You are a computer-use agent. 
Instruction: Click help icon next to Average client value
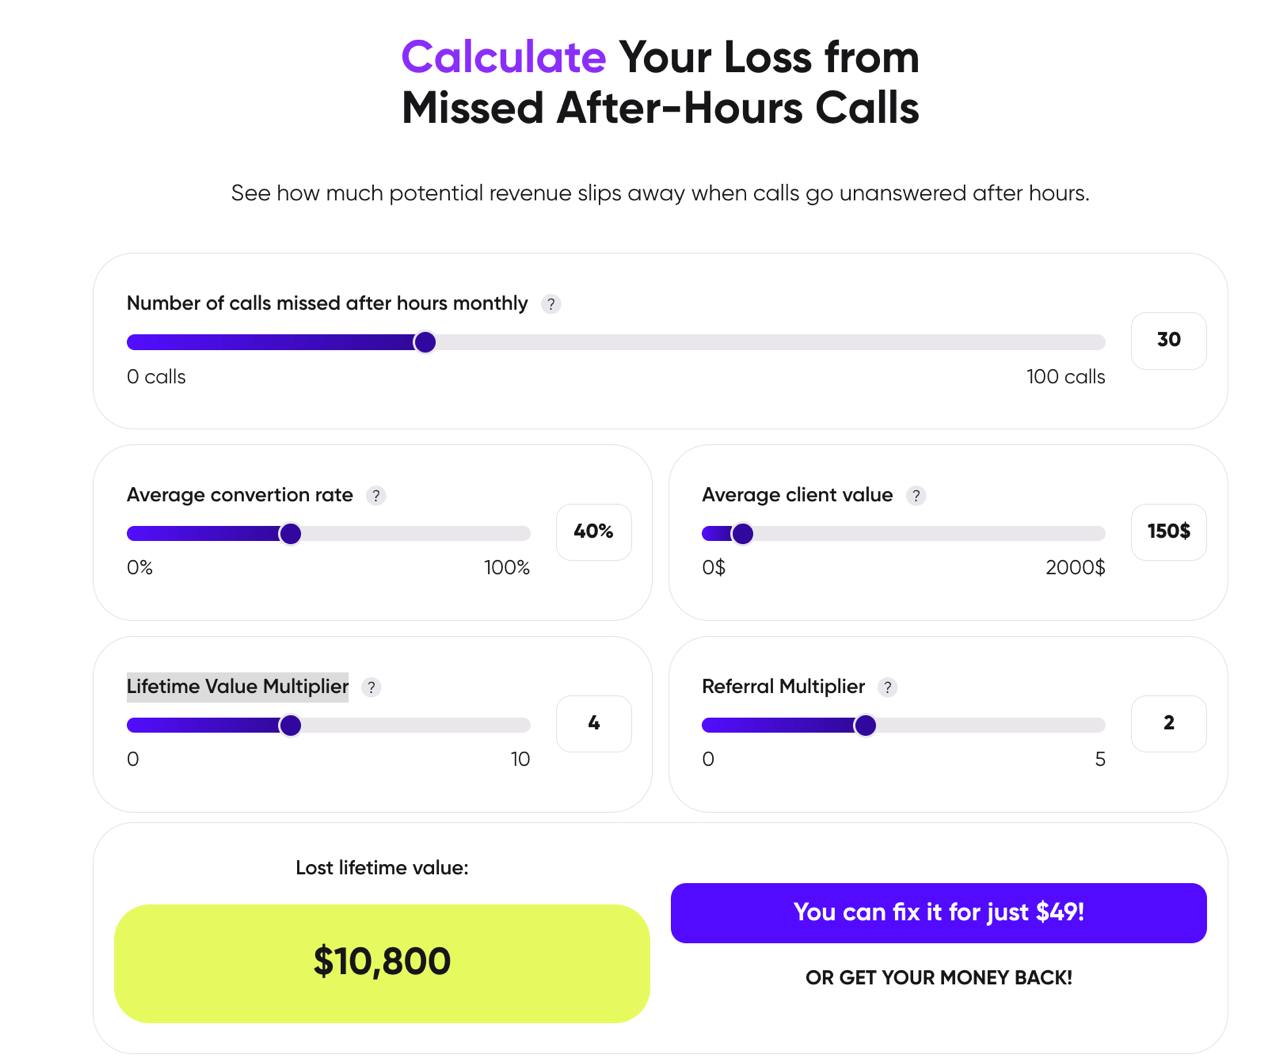coord(916,496)
